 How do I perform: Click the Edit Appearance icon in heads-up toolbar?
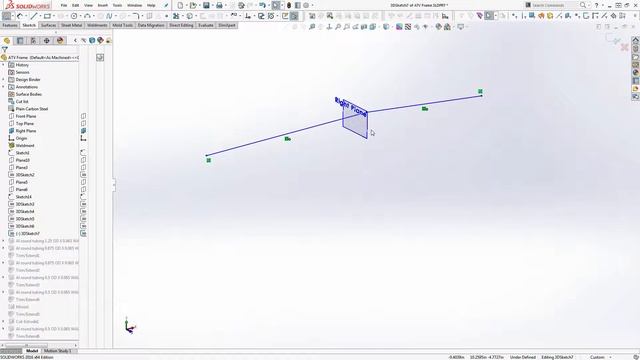click(439, 27)
